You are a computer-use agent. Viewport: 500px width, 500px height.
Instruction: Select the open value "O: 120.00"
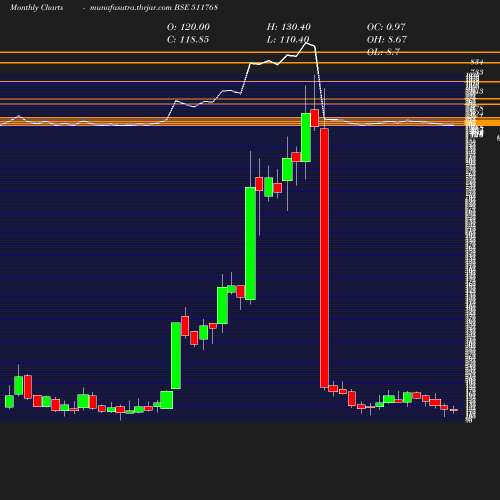point(188,27)
